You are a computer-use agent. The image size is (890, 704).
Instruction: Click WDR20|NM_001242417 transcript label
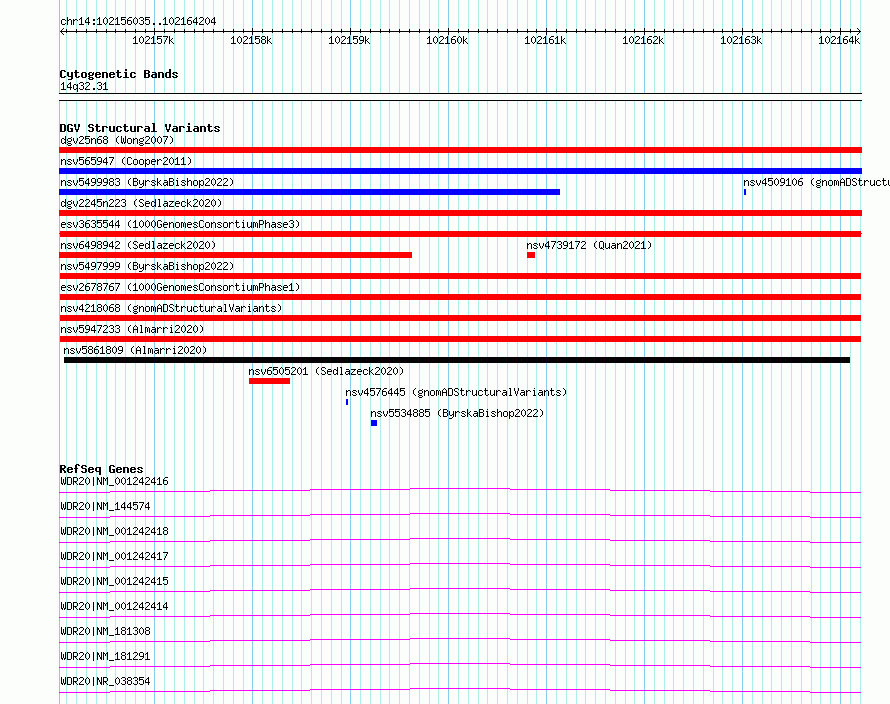tap(114, 556)
